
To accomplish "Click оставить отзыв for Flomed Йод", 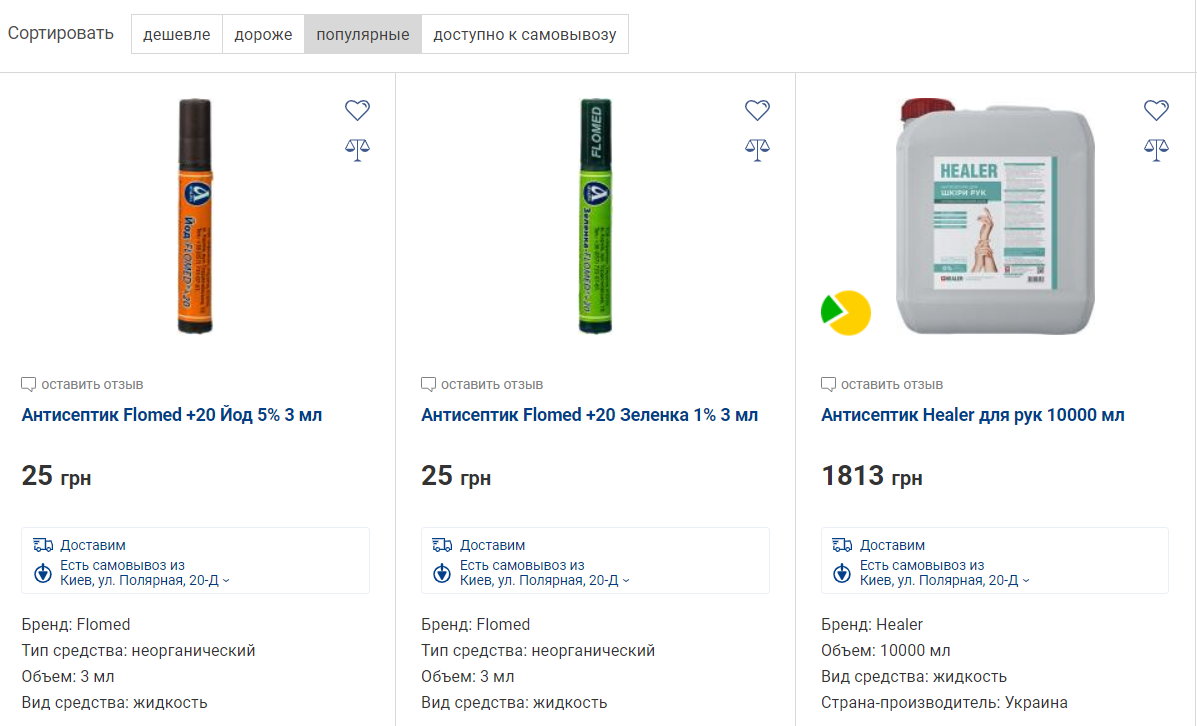I will 92,384.
